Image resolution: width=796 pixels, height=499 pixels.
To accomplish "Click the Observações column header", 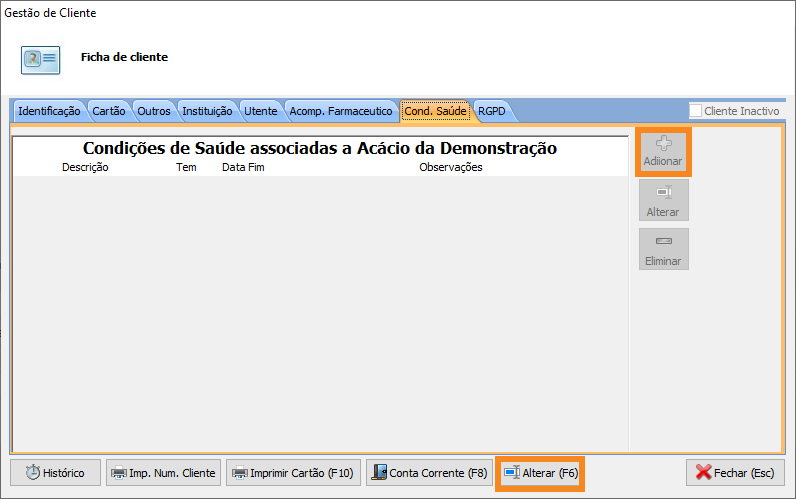I will pos(450,167).
